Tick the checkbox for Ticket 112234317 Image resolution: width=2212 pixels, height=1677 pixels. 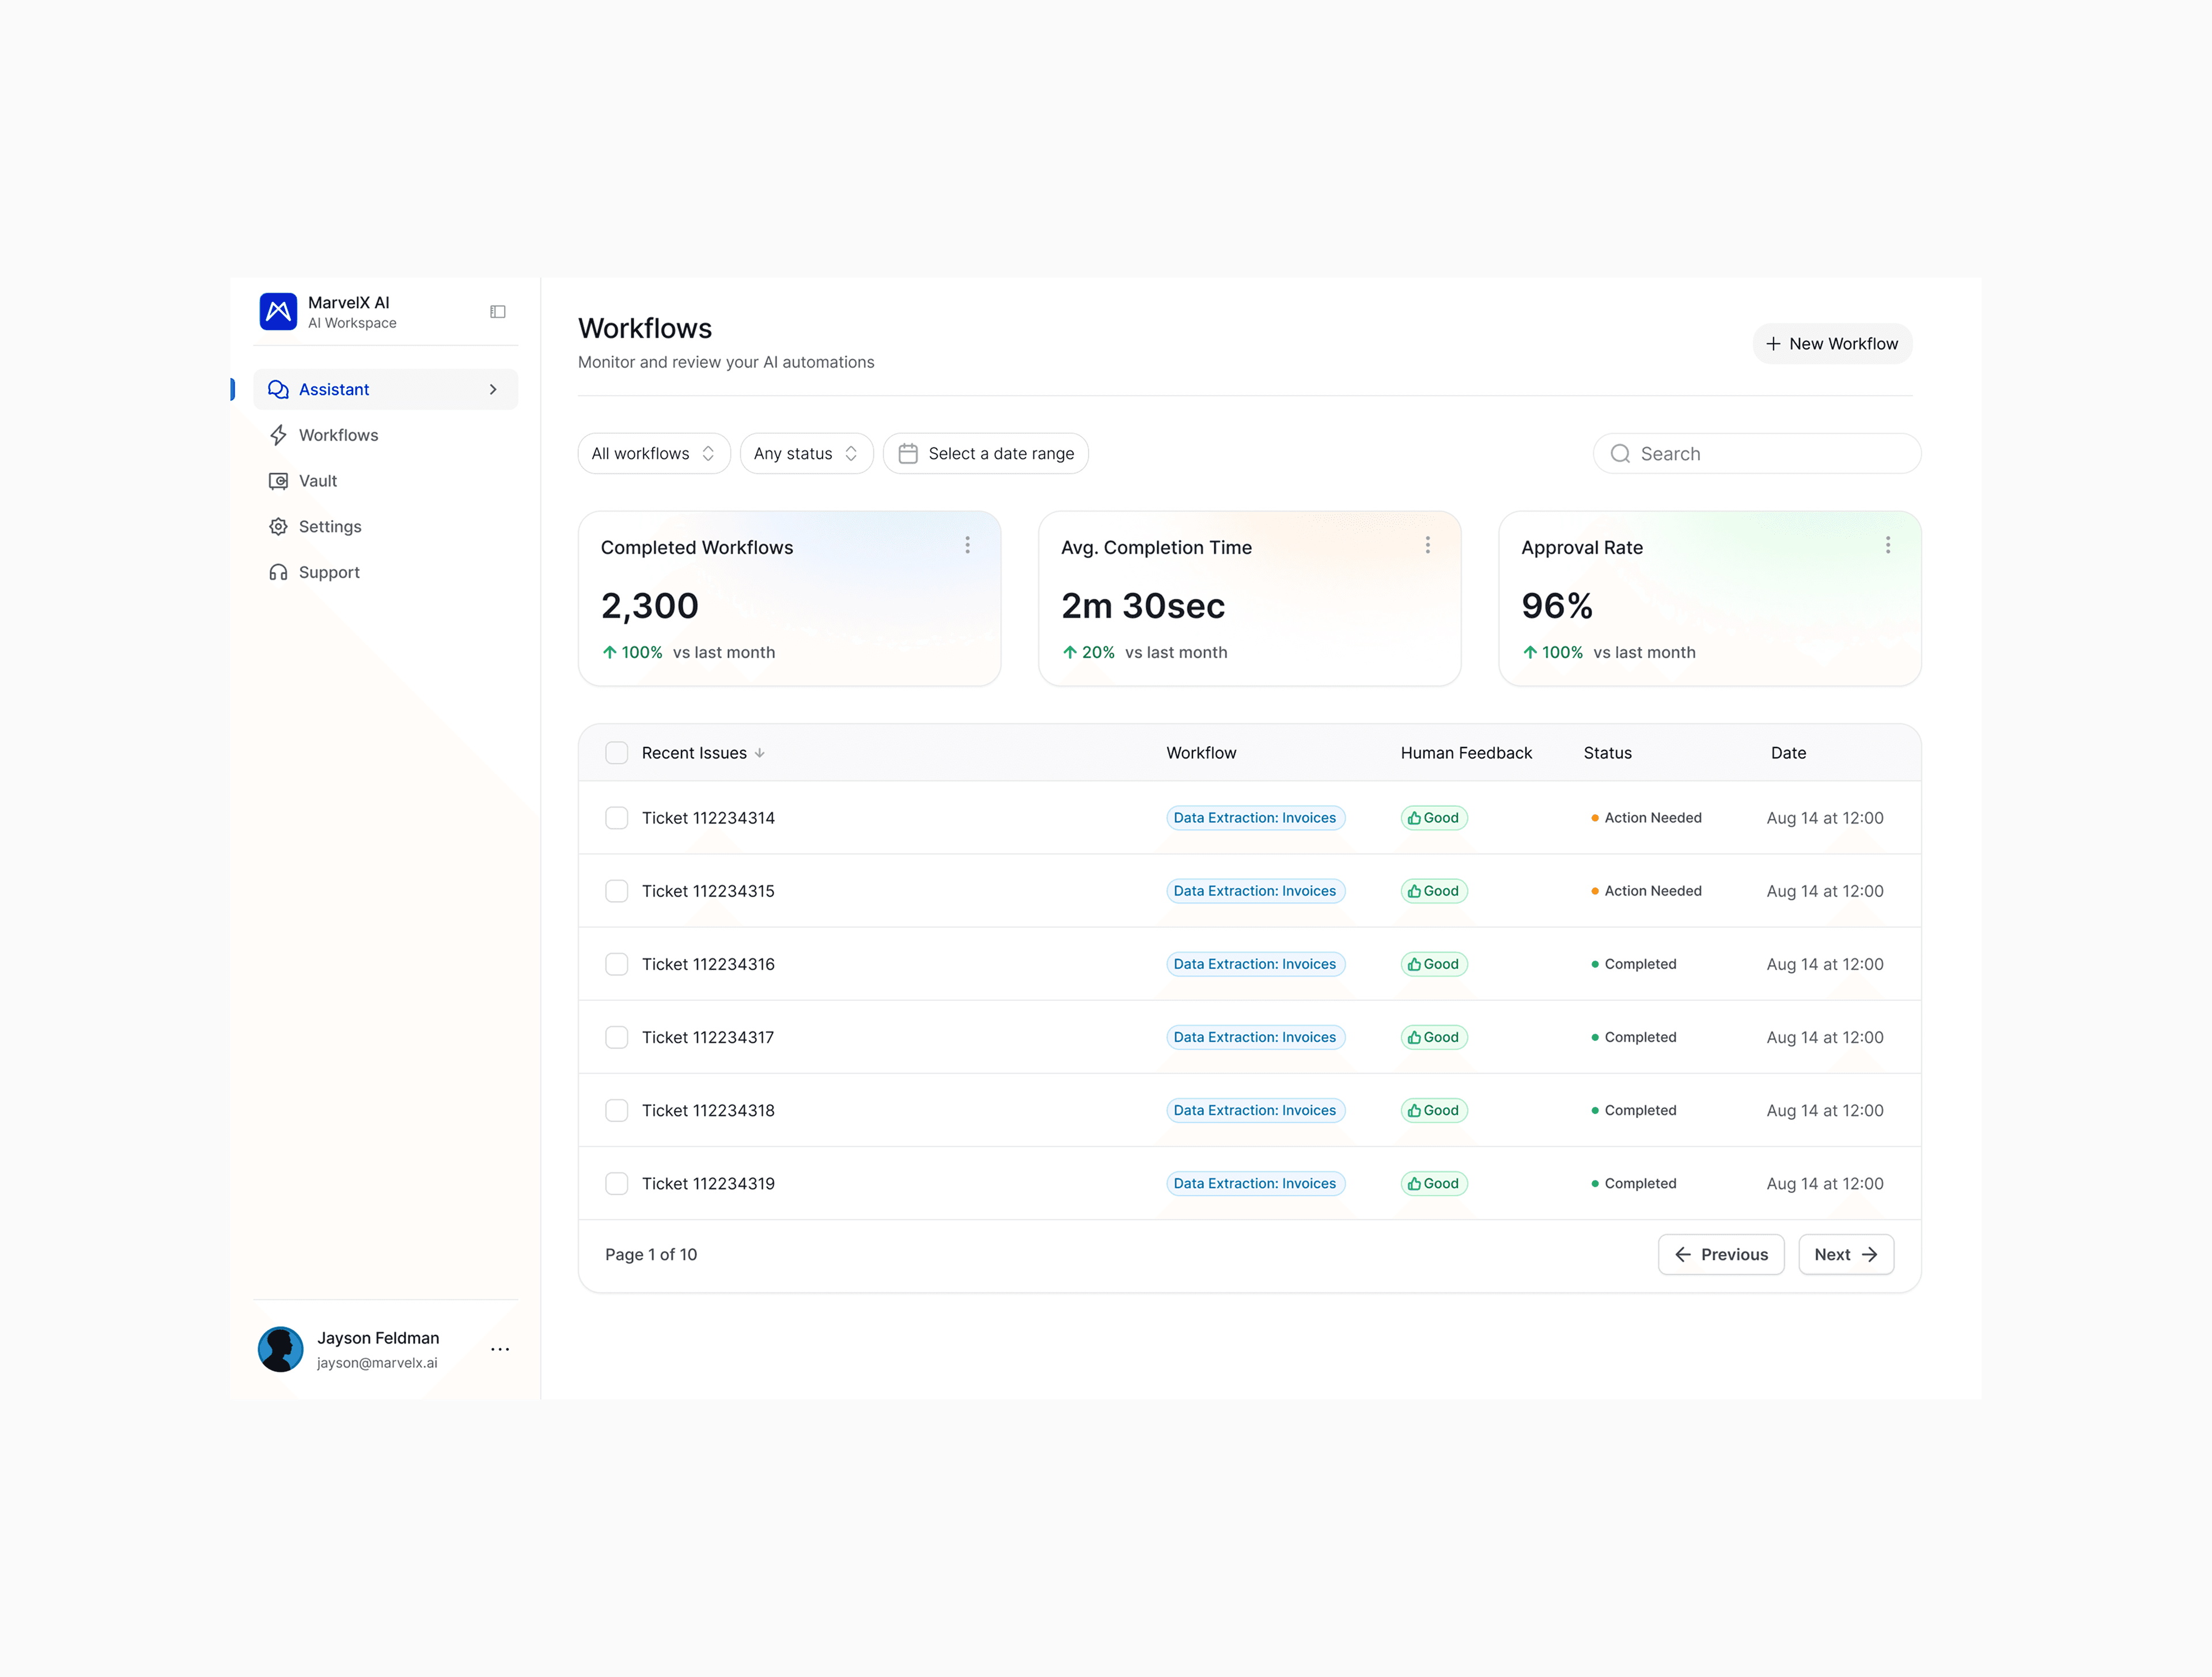[x=617, y=1037]
